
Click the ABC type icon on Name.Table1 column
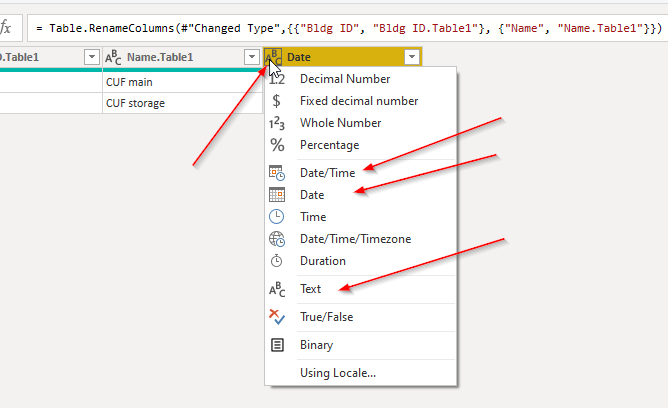(x=113, y=57)
